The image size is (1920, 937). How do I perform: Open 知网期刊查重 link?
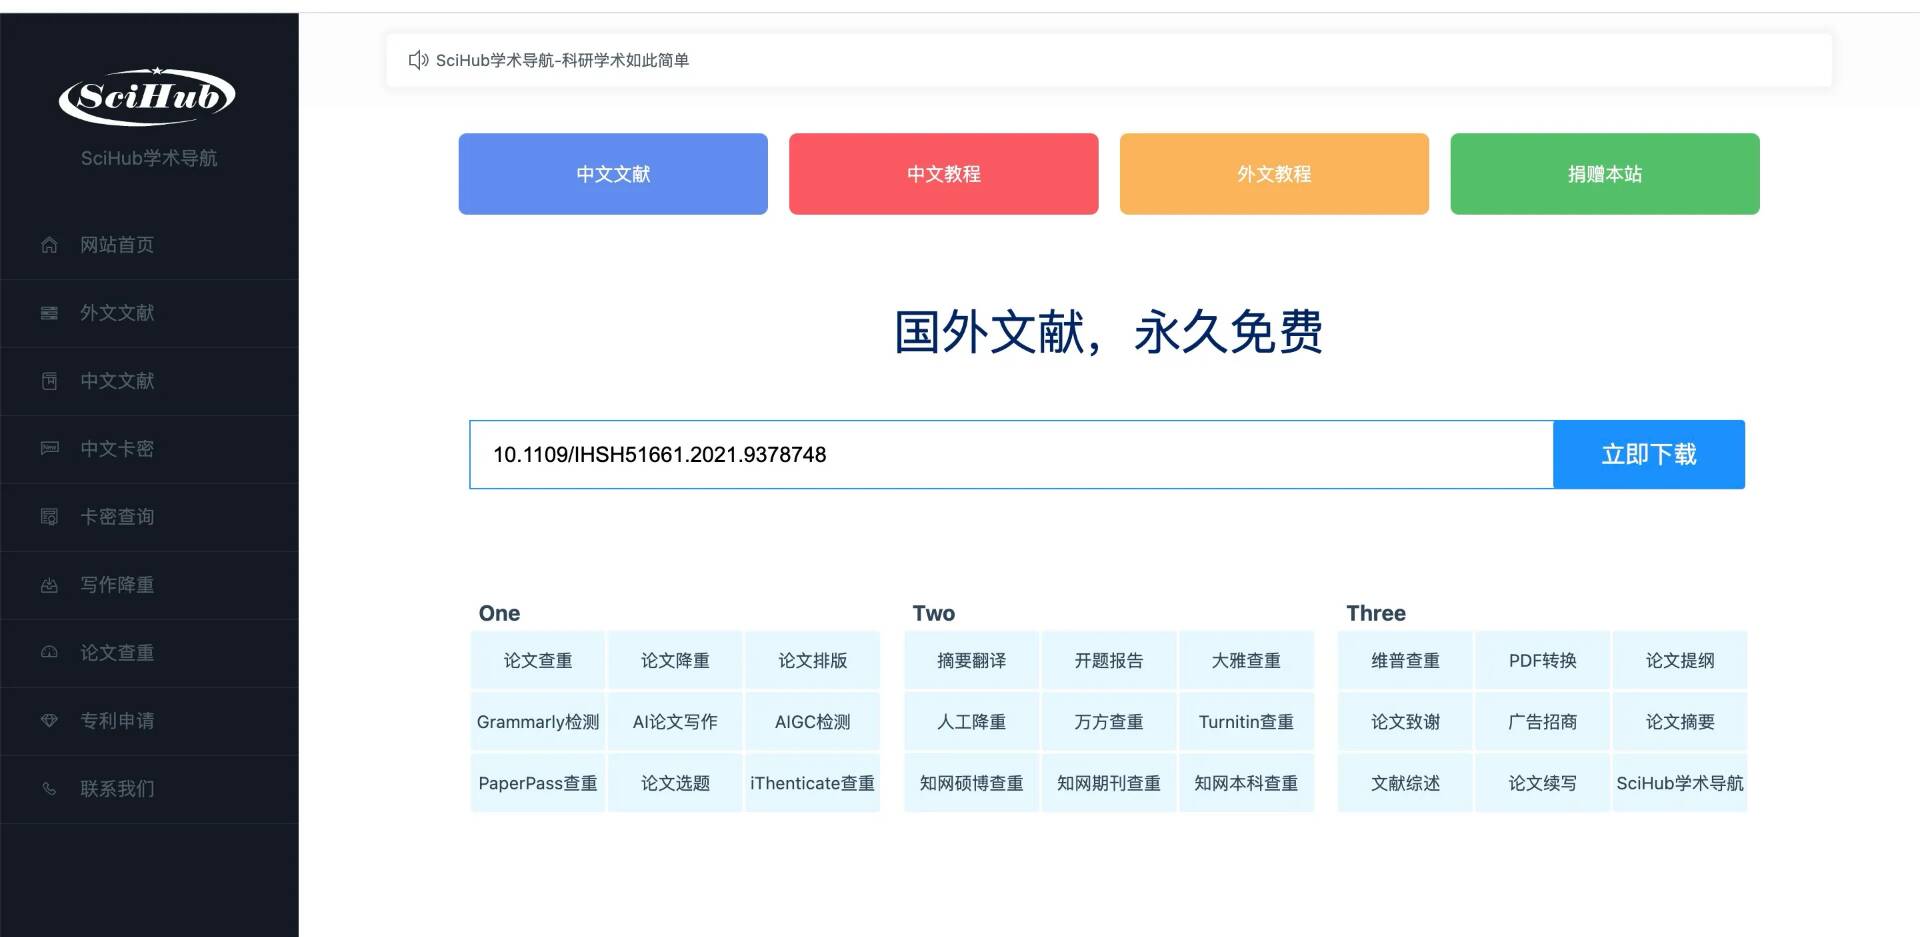click(x=1109, y=783)
